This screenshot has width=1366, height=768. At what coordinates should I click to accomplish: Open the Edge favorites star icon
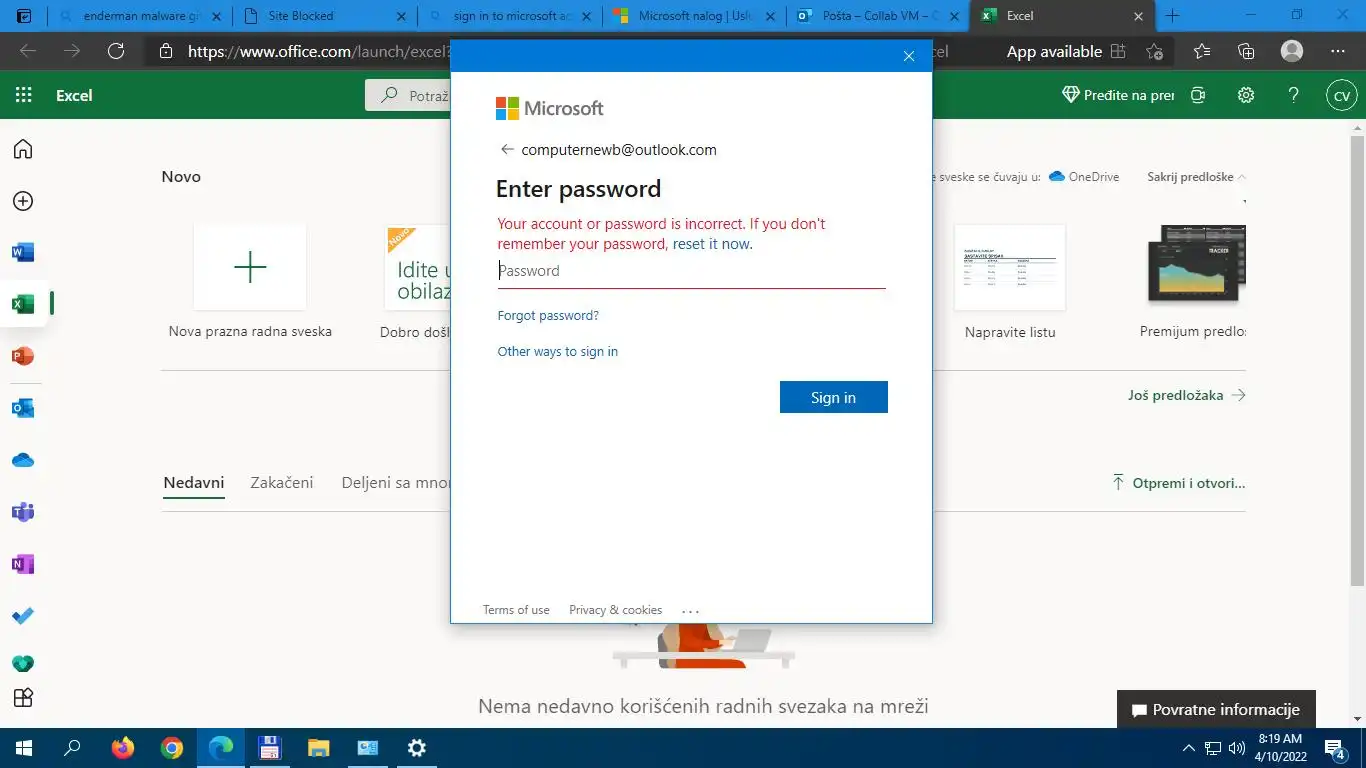pyautogui.click(x=1202, y=51)
